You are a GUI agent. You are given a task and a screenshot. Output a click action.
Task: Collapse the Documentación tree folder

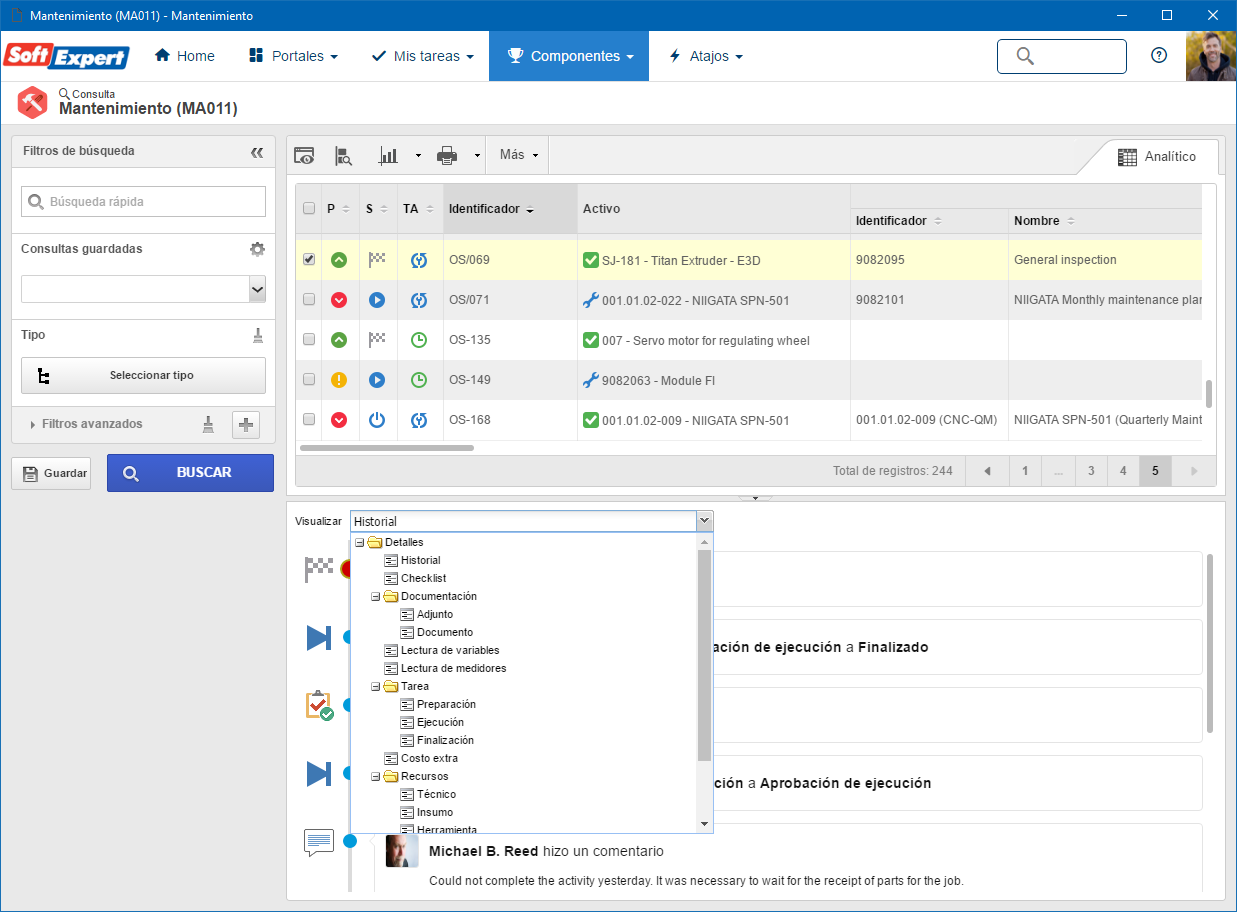click(376, 596)
